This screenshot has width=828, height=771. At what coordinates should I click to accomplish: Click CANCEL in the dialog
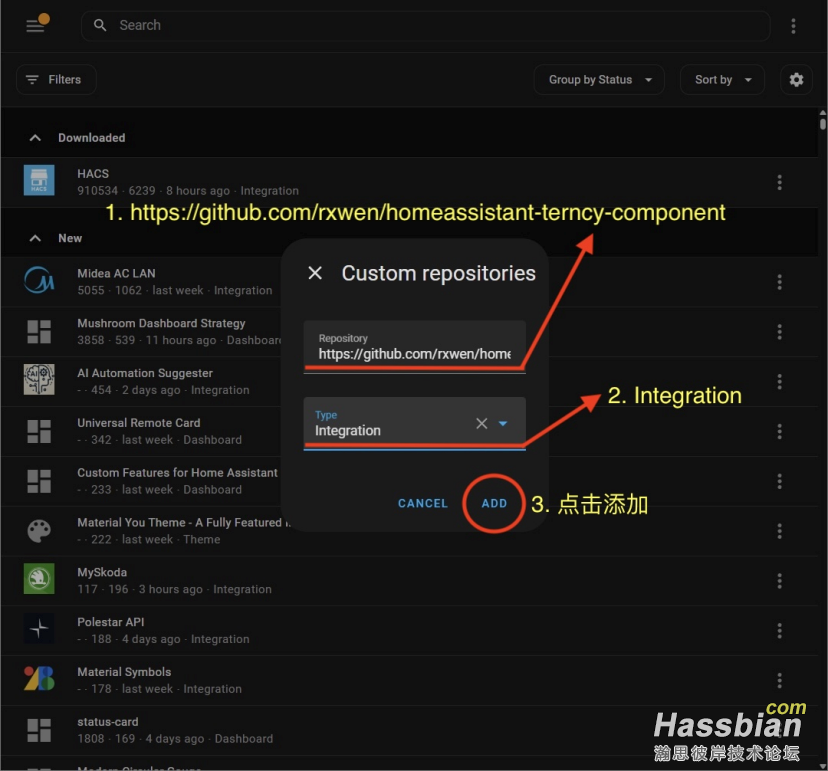[422, 503]
